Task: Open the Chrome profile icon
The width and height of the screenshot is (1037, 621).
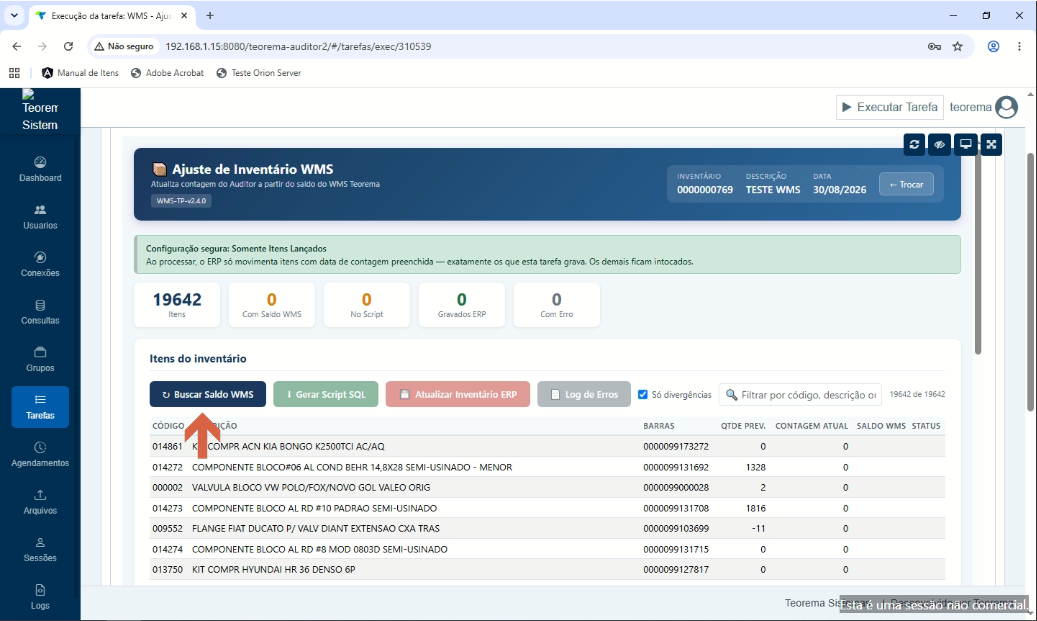Action: pyautogui.click(x=993, y=46)
